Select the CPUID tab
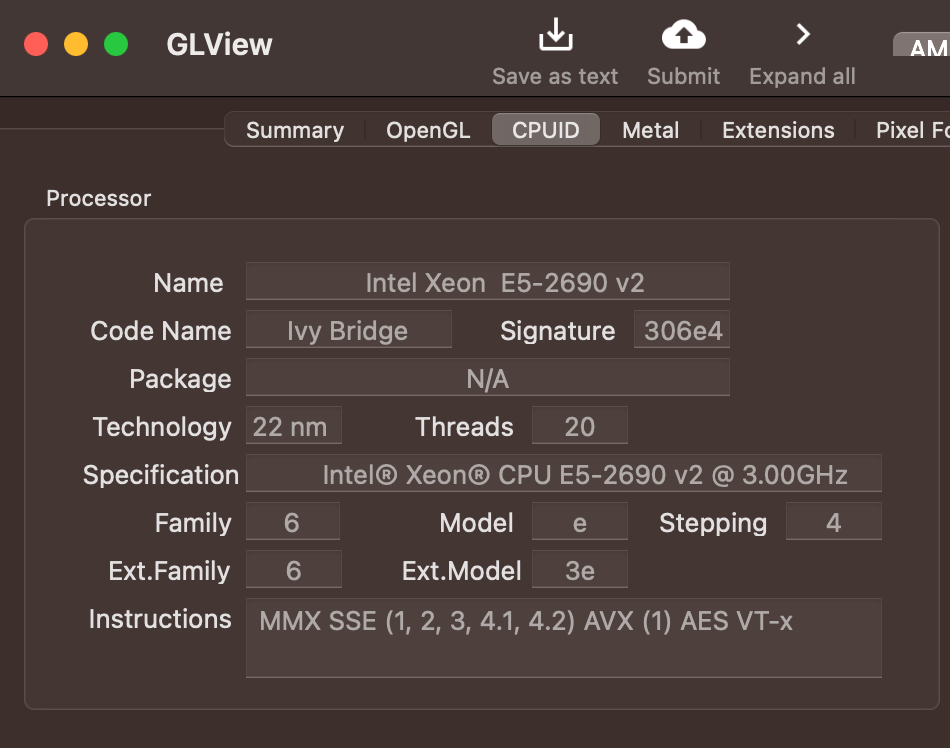The width and height of the screenshot is (950, 748). coord(546,130)
